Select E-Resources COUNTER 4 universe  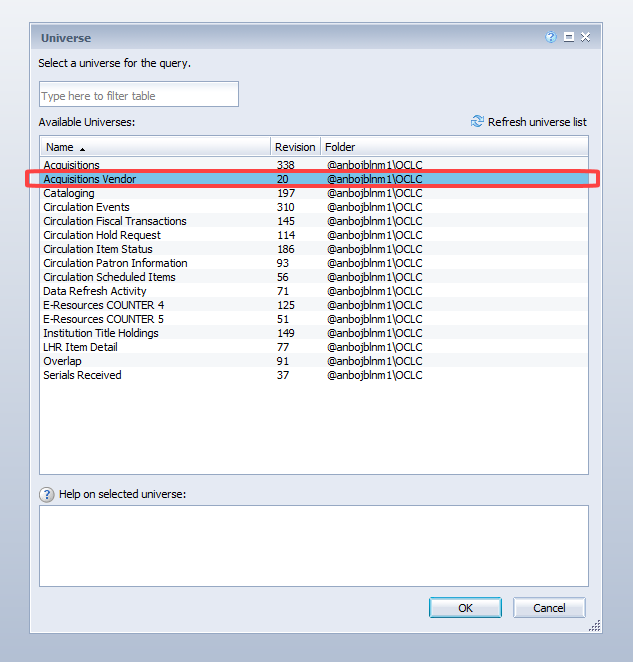click(x=314, y=305)
